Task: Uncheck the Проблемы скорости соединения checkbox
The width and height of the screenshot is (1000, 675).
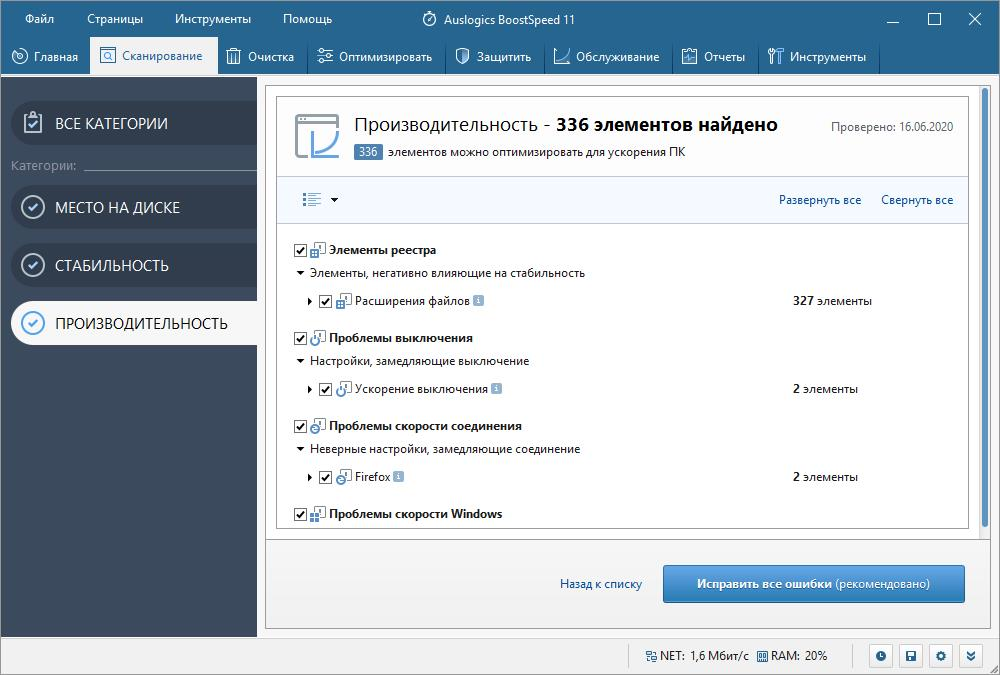Action: click(x=300, y=426)
